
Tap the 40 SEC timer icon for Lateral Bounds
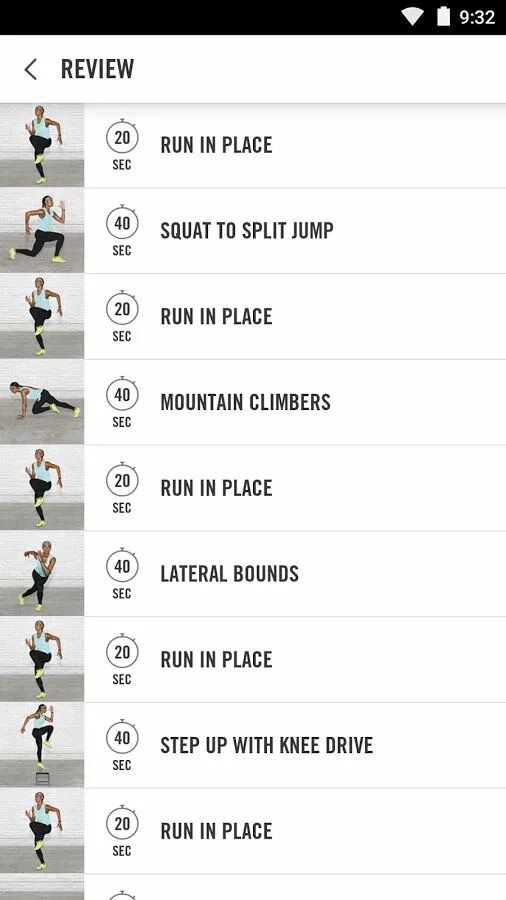(x=122, y=573)
